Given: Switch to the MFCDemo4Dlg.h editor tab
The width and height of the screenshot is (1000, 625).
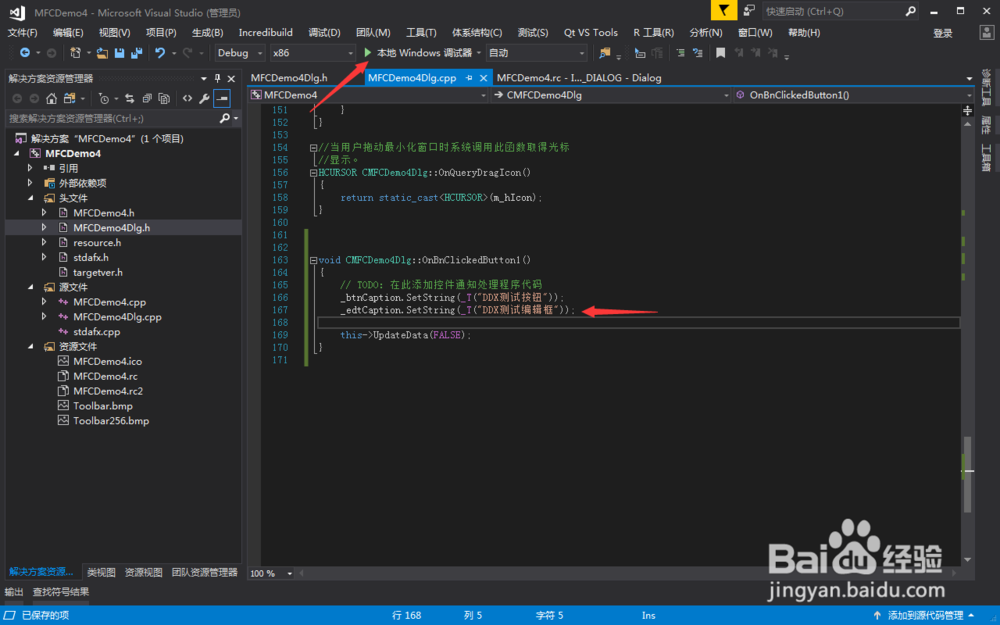Looking at the screenshot, I should 289,78.
